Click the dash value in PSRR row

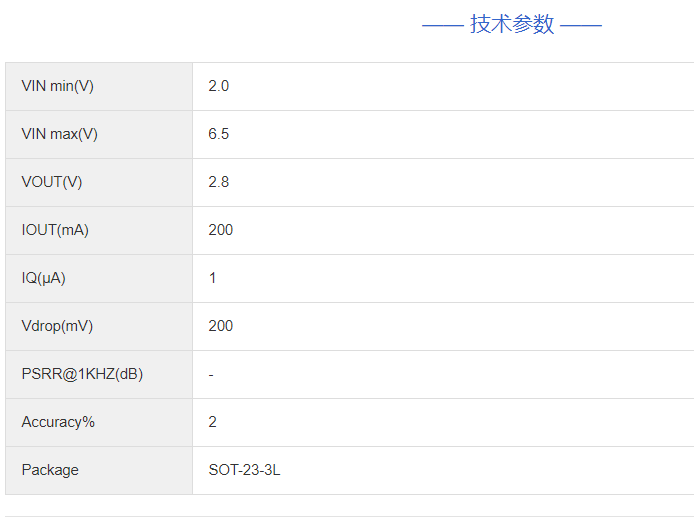pos(211,374)
